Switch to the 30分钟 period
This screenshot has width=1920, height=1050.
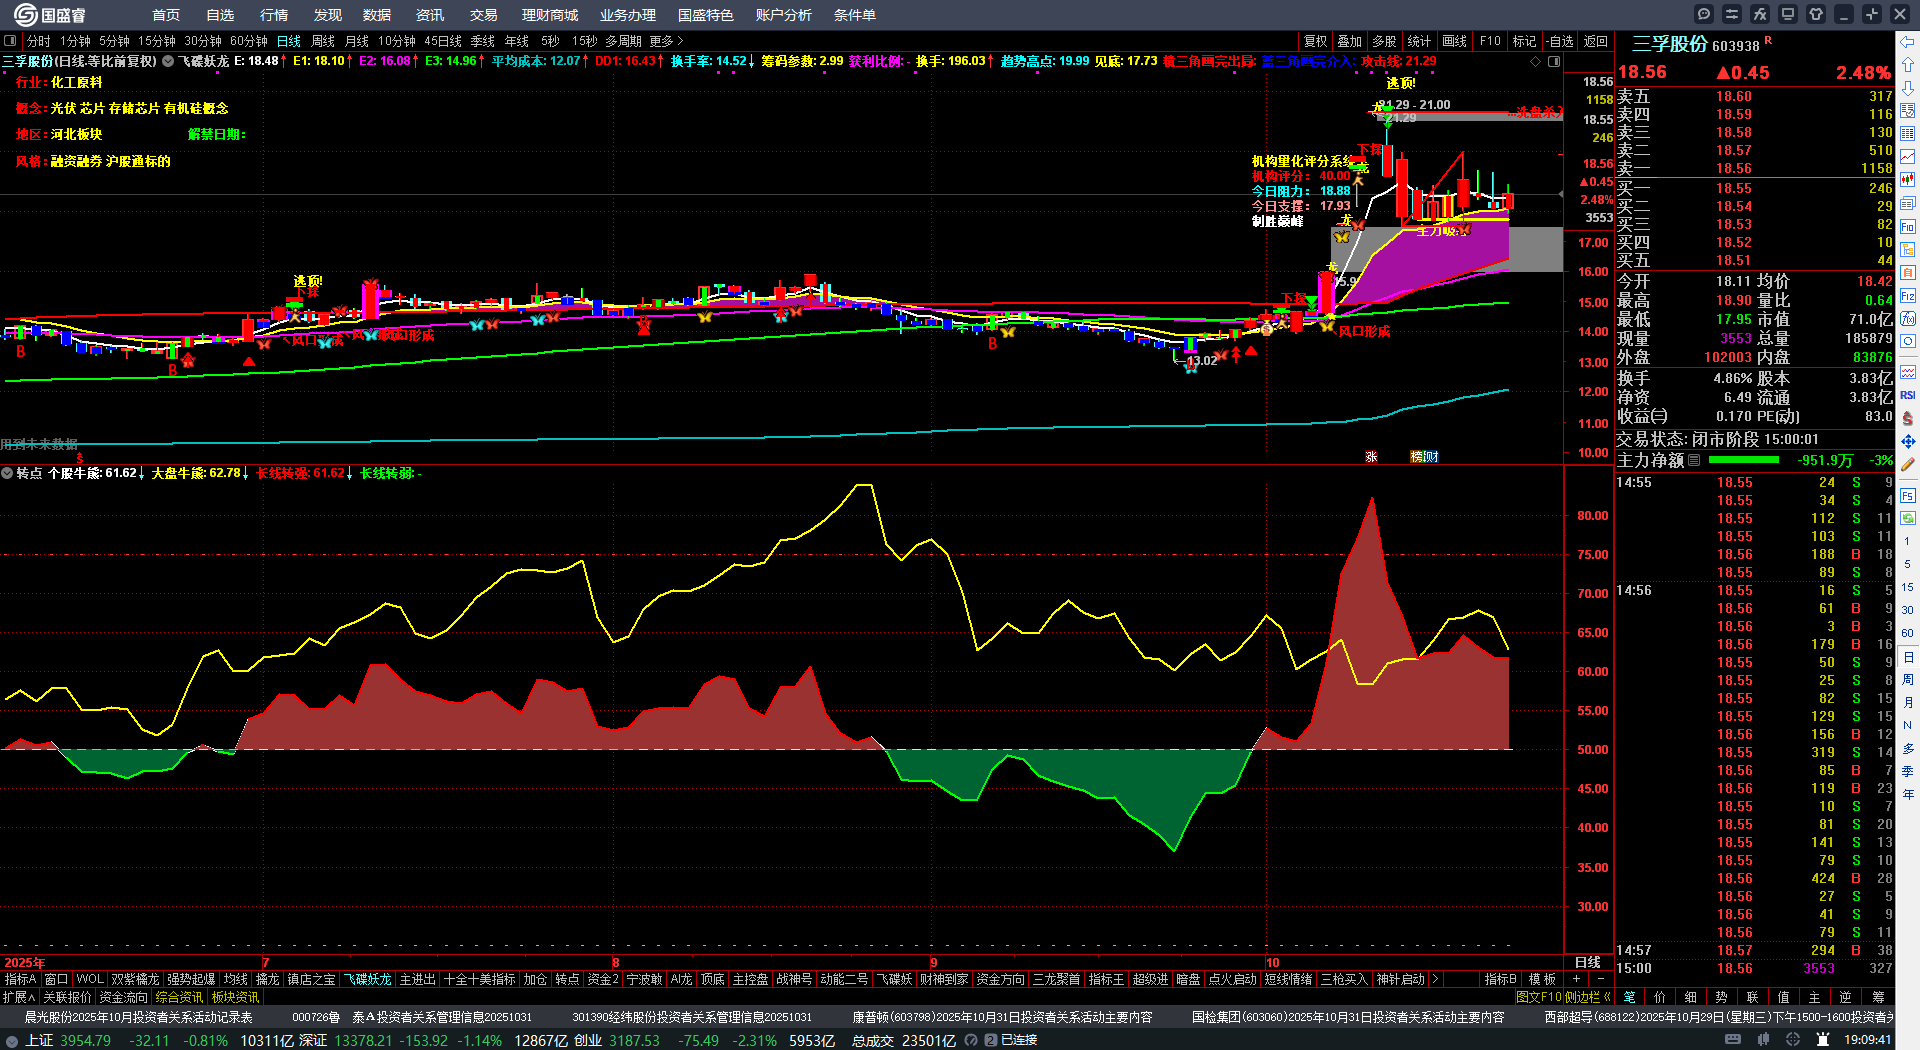point(203,41)
